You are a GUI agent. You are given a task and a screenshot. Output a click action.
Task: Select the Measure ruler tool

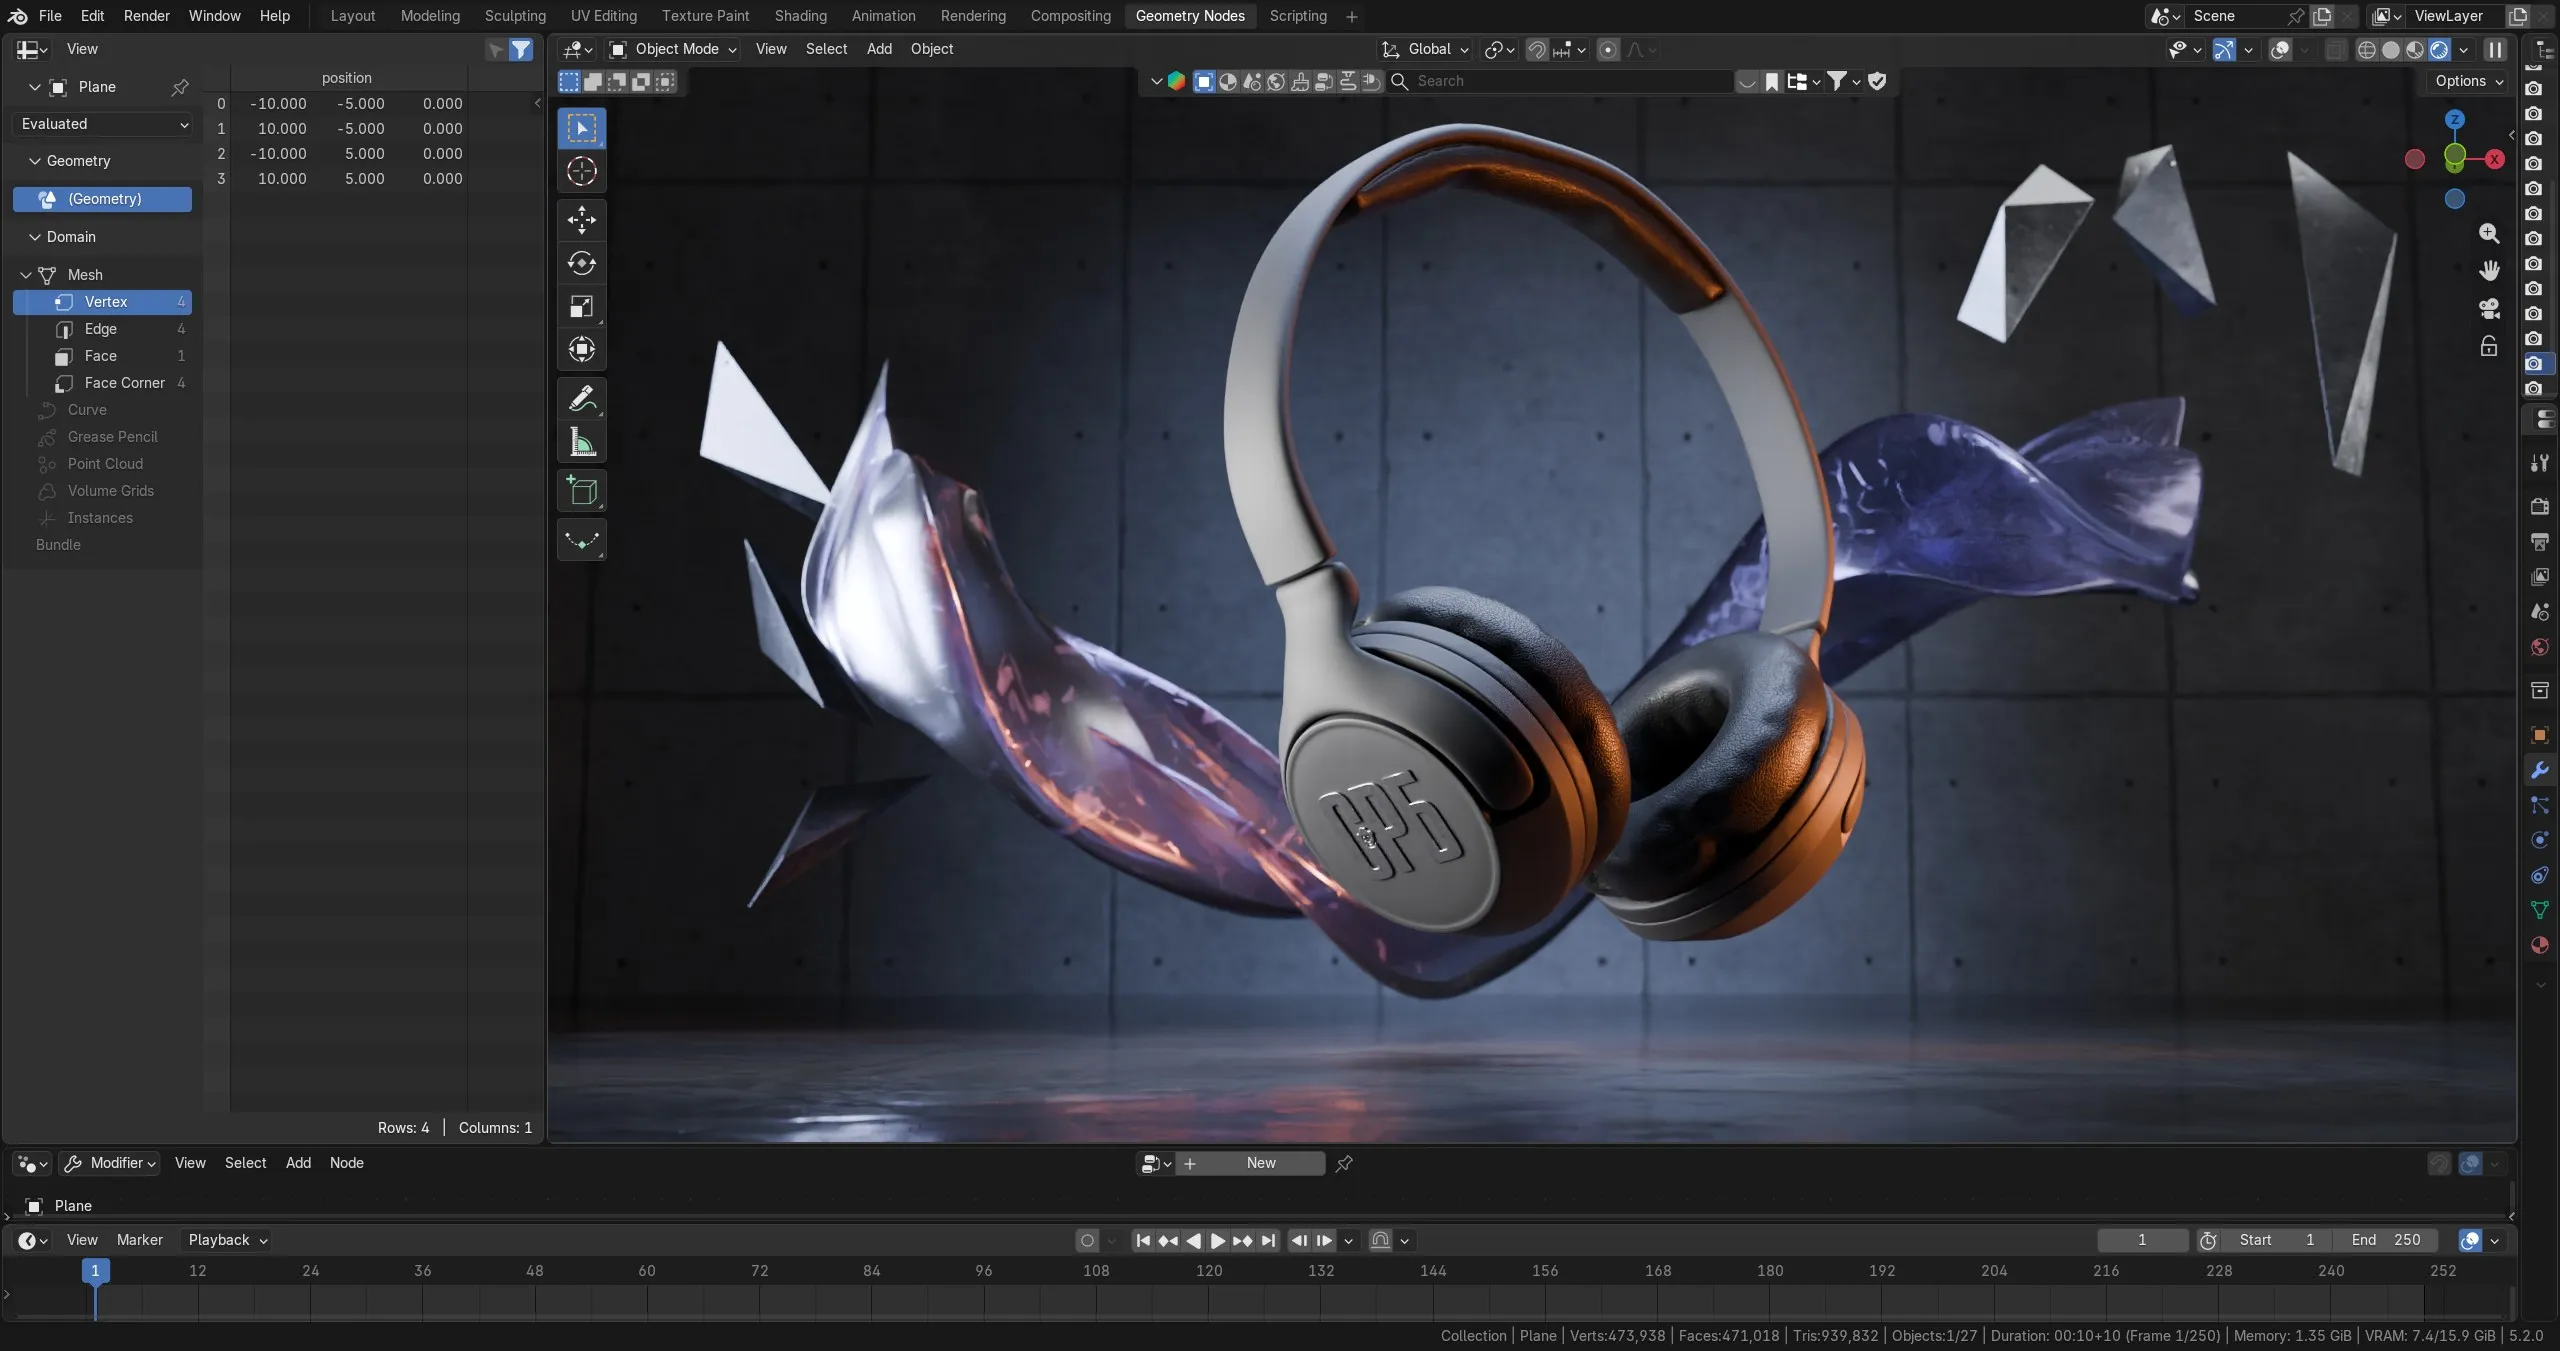point(581,441)
